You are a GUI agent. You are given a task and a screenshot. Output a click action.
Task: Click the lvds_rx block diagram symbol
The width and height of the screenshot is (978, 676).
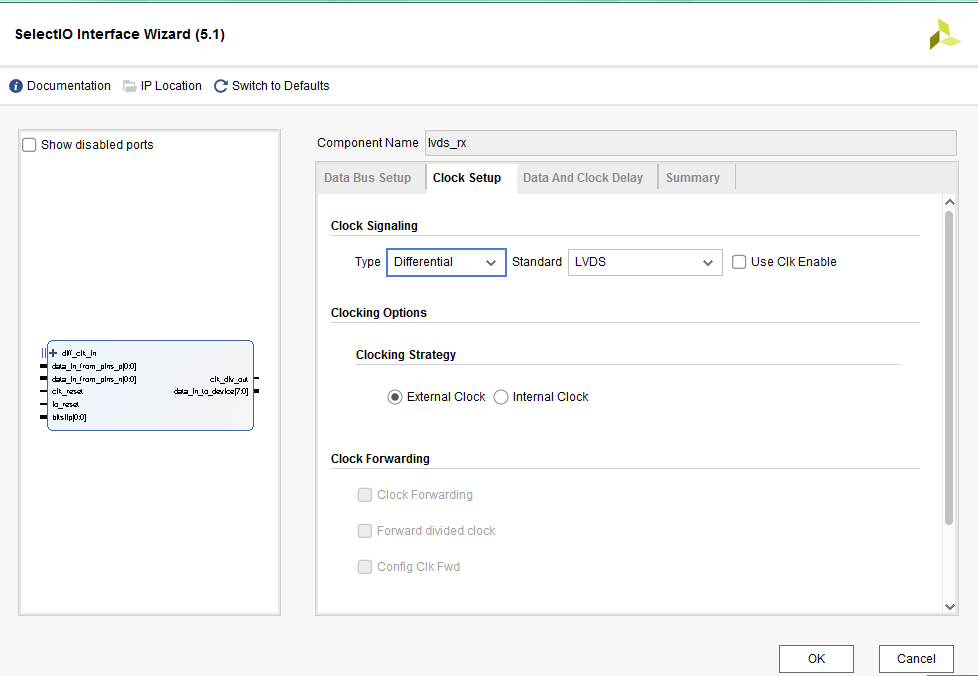tap(150, 385)
